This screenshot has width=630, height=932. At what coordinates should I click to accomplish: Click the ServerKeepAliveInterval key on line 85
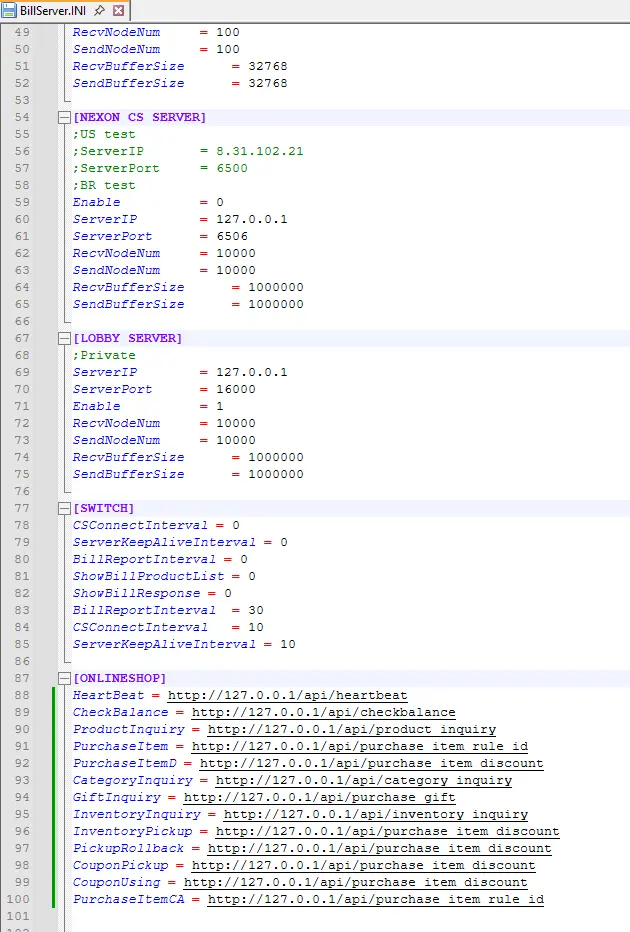(164, 644)
